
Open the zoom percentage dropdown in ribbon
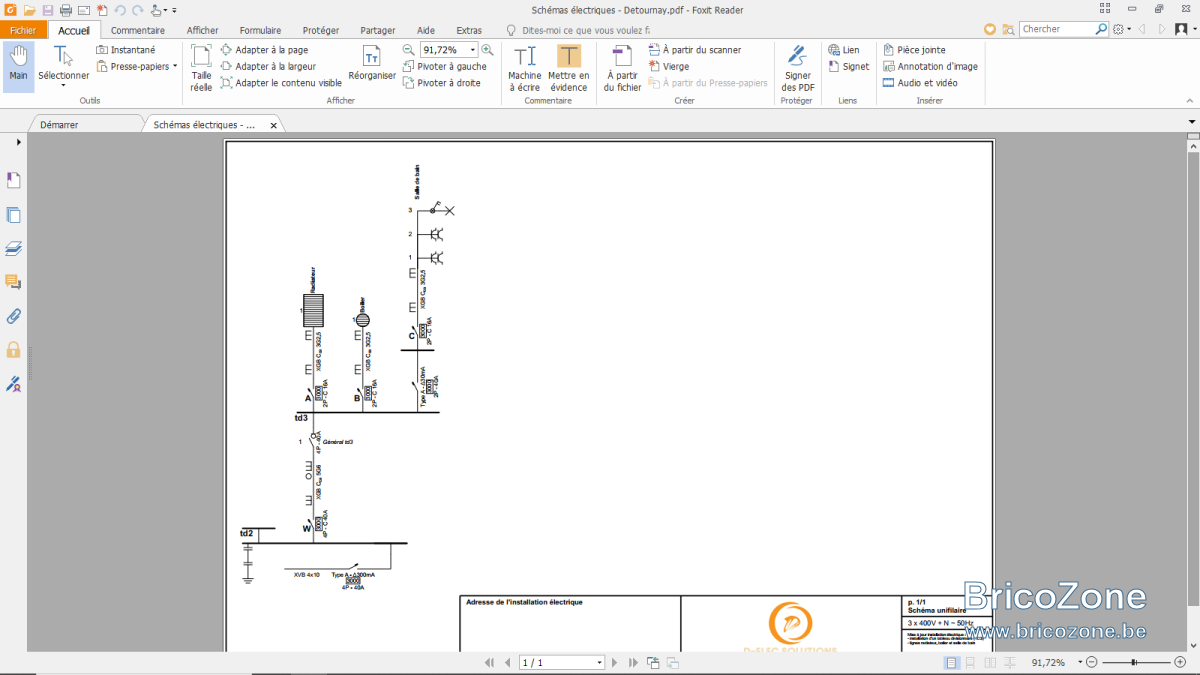click(473, 49)
